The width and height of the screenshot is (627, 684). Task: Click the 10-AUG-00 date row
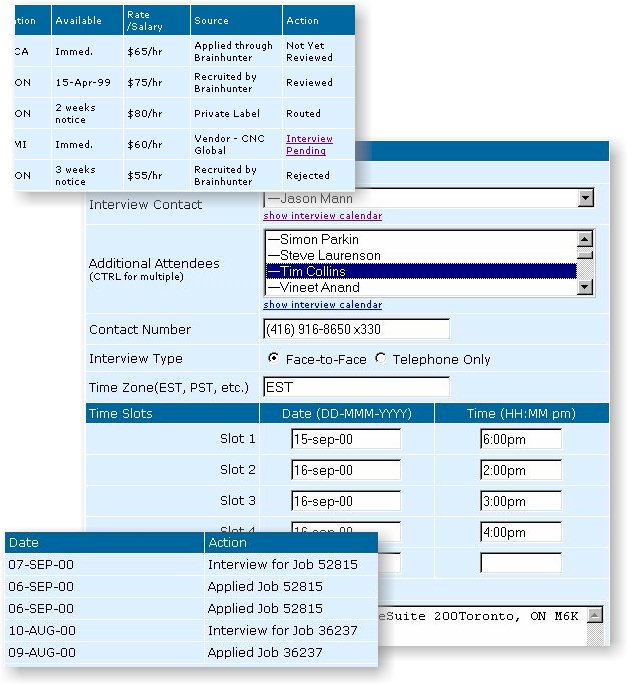tap(104, 630)
